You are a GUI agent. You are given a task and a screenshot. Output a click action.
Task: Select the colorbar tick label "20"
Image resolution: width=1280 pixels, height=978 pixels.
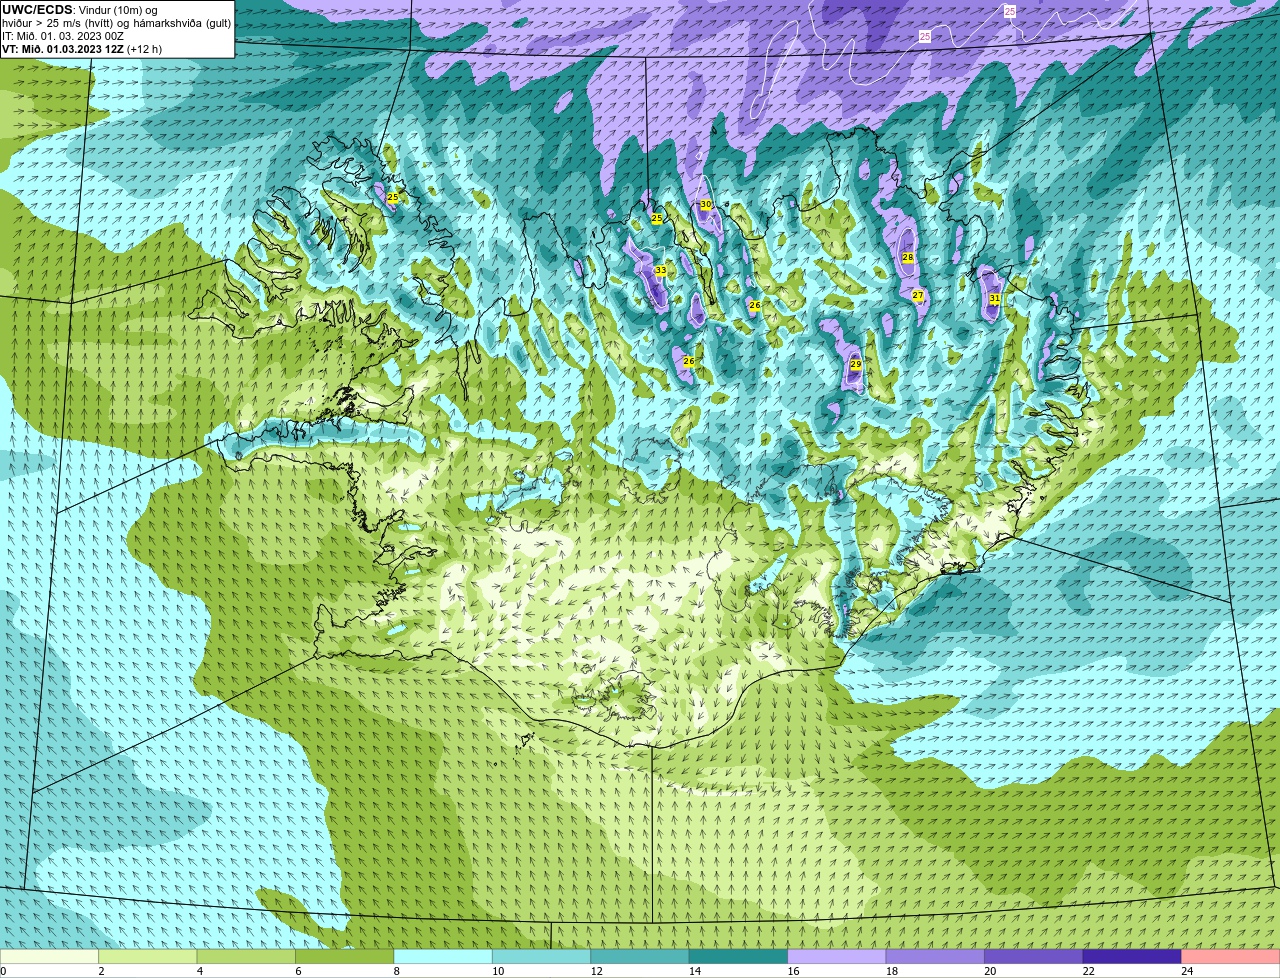[x=990, y=971]
